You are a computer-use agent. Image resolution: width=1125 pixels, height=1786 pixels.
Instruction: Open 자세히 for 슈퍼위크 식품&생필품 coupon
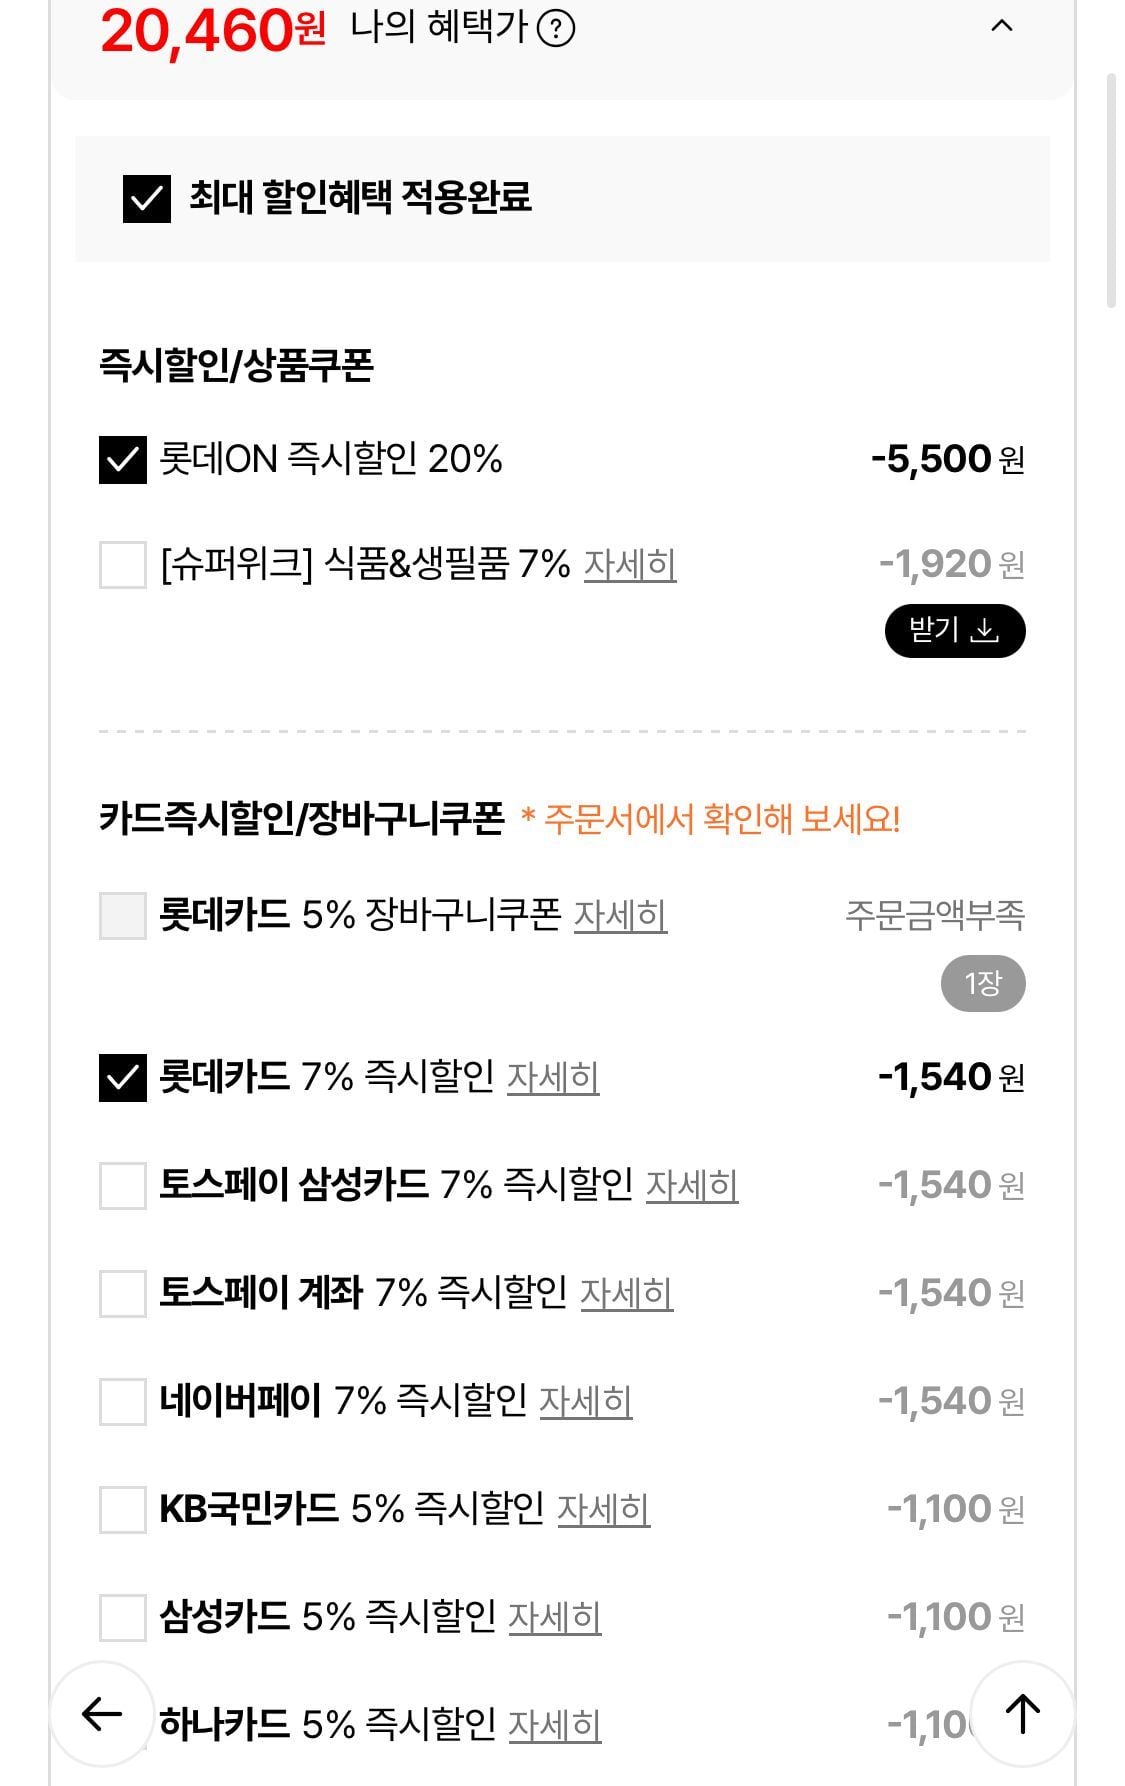click(629, 565)
